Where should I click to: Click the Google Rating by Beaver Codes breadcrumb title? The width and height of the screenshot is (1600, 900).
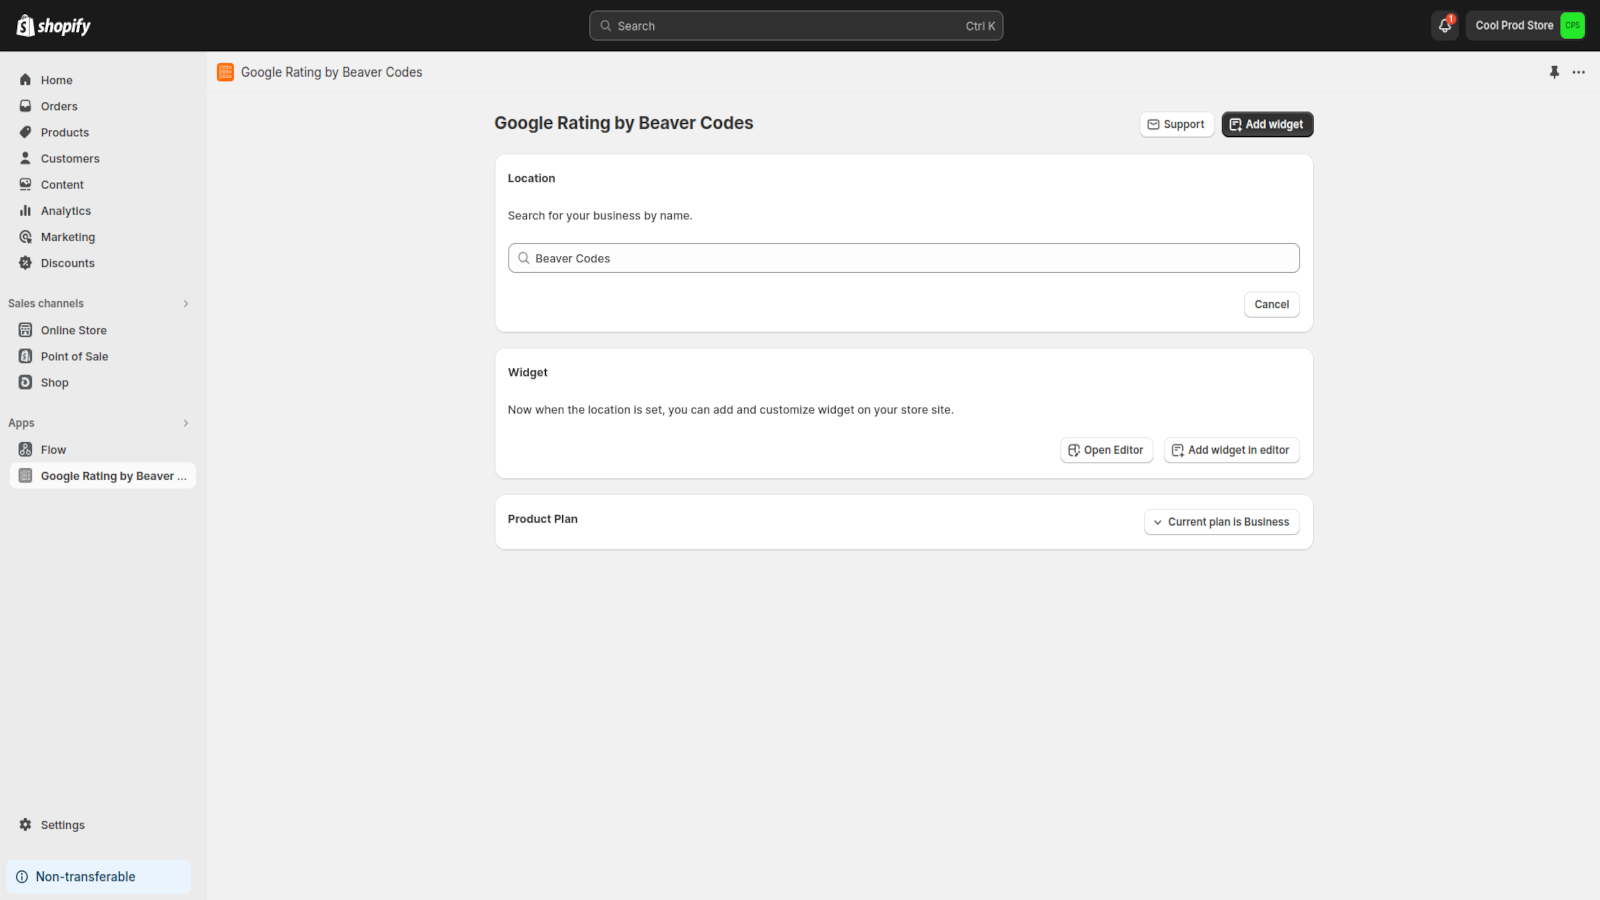[x=331, y=72]
